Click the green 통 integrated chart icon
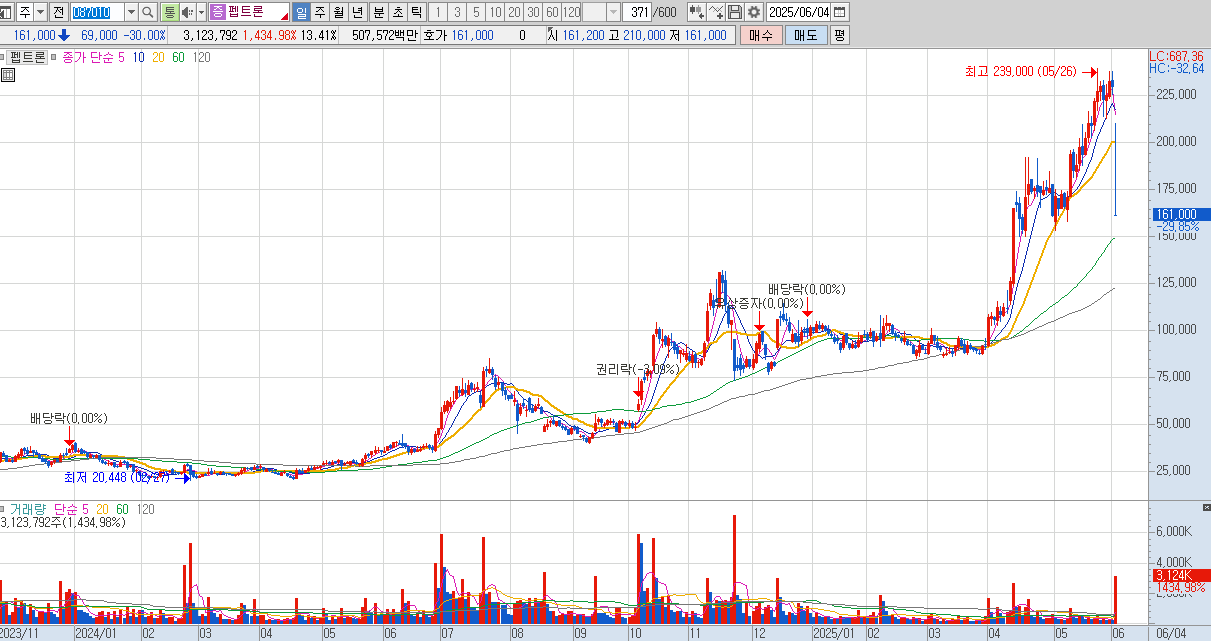Screen dimensions: 1211x641 (169, 12)
